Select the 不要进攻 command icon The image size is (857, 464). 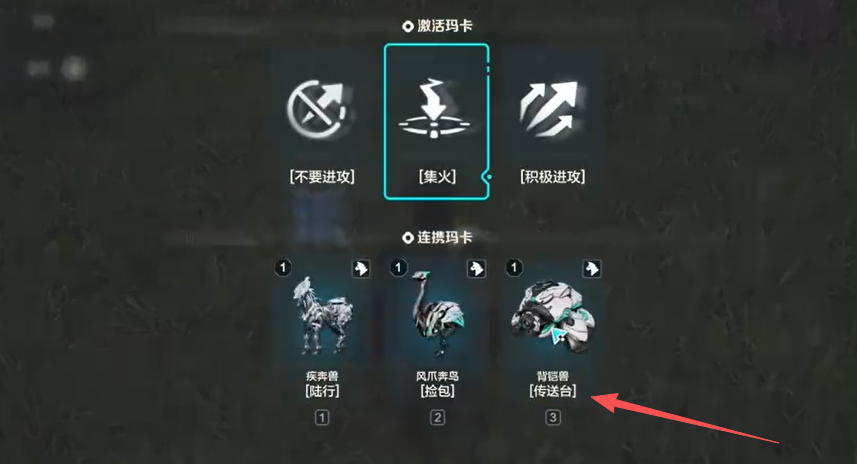point(319,110)
